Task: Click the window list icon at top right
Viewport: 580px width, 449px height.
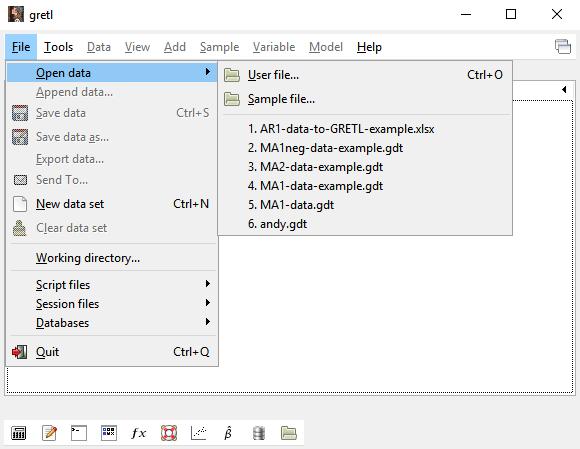Action: click(563, 47)
